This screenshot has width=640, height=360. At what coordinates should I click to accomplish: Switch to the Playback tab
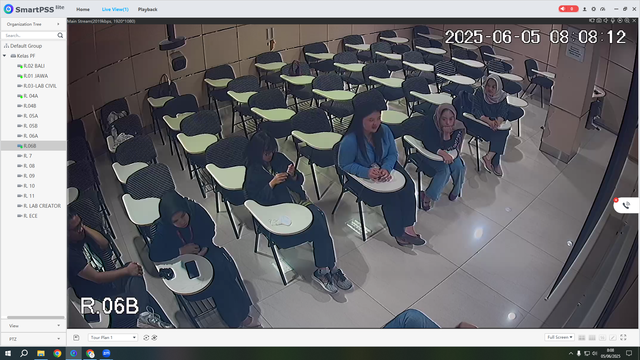click(147, 9)
